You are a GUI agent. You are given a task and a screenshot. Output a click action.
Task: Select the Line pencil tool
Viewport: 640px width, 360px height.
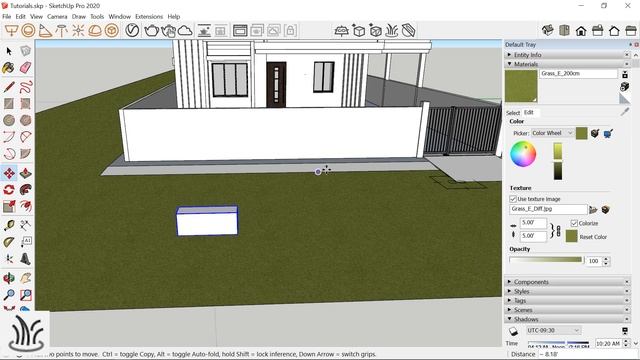click(x=9, y=87)
